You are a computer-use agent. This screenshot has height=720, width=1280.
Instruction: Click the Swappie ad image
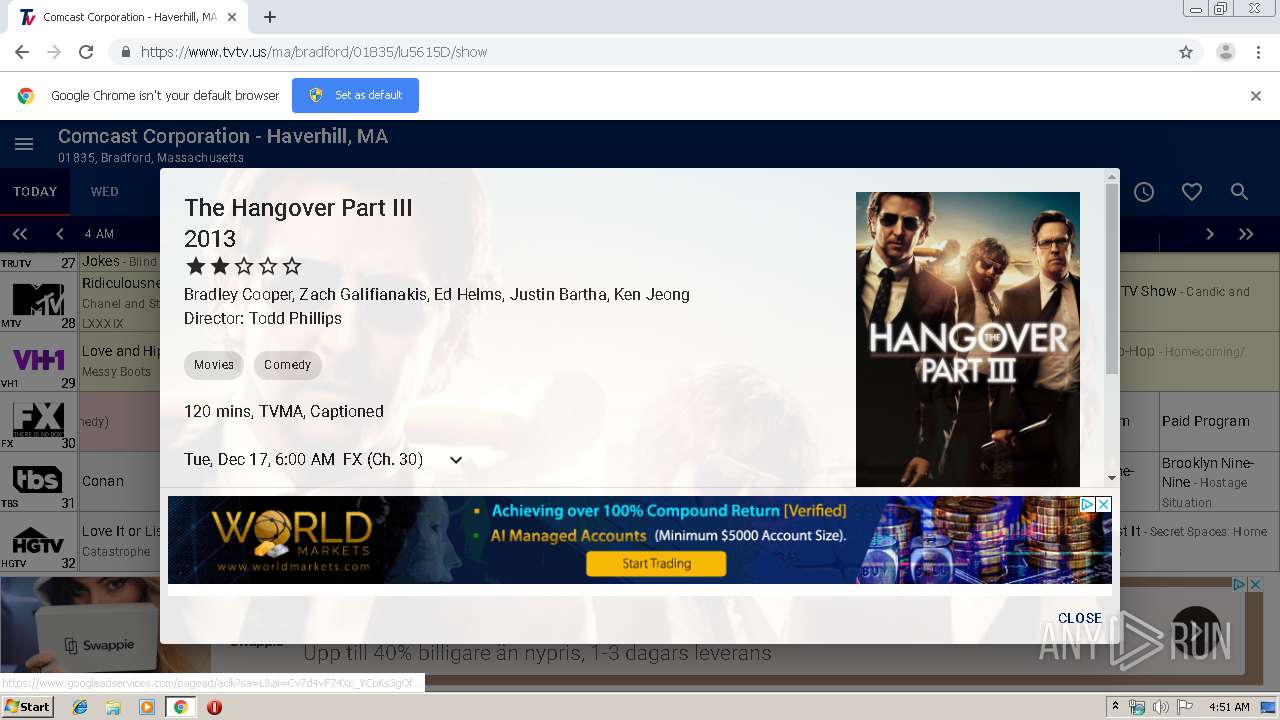(x=105, y=624)
